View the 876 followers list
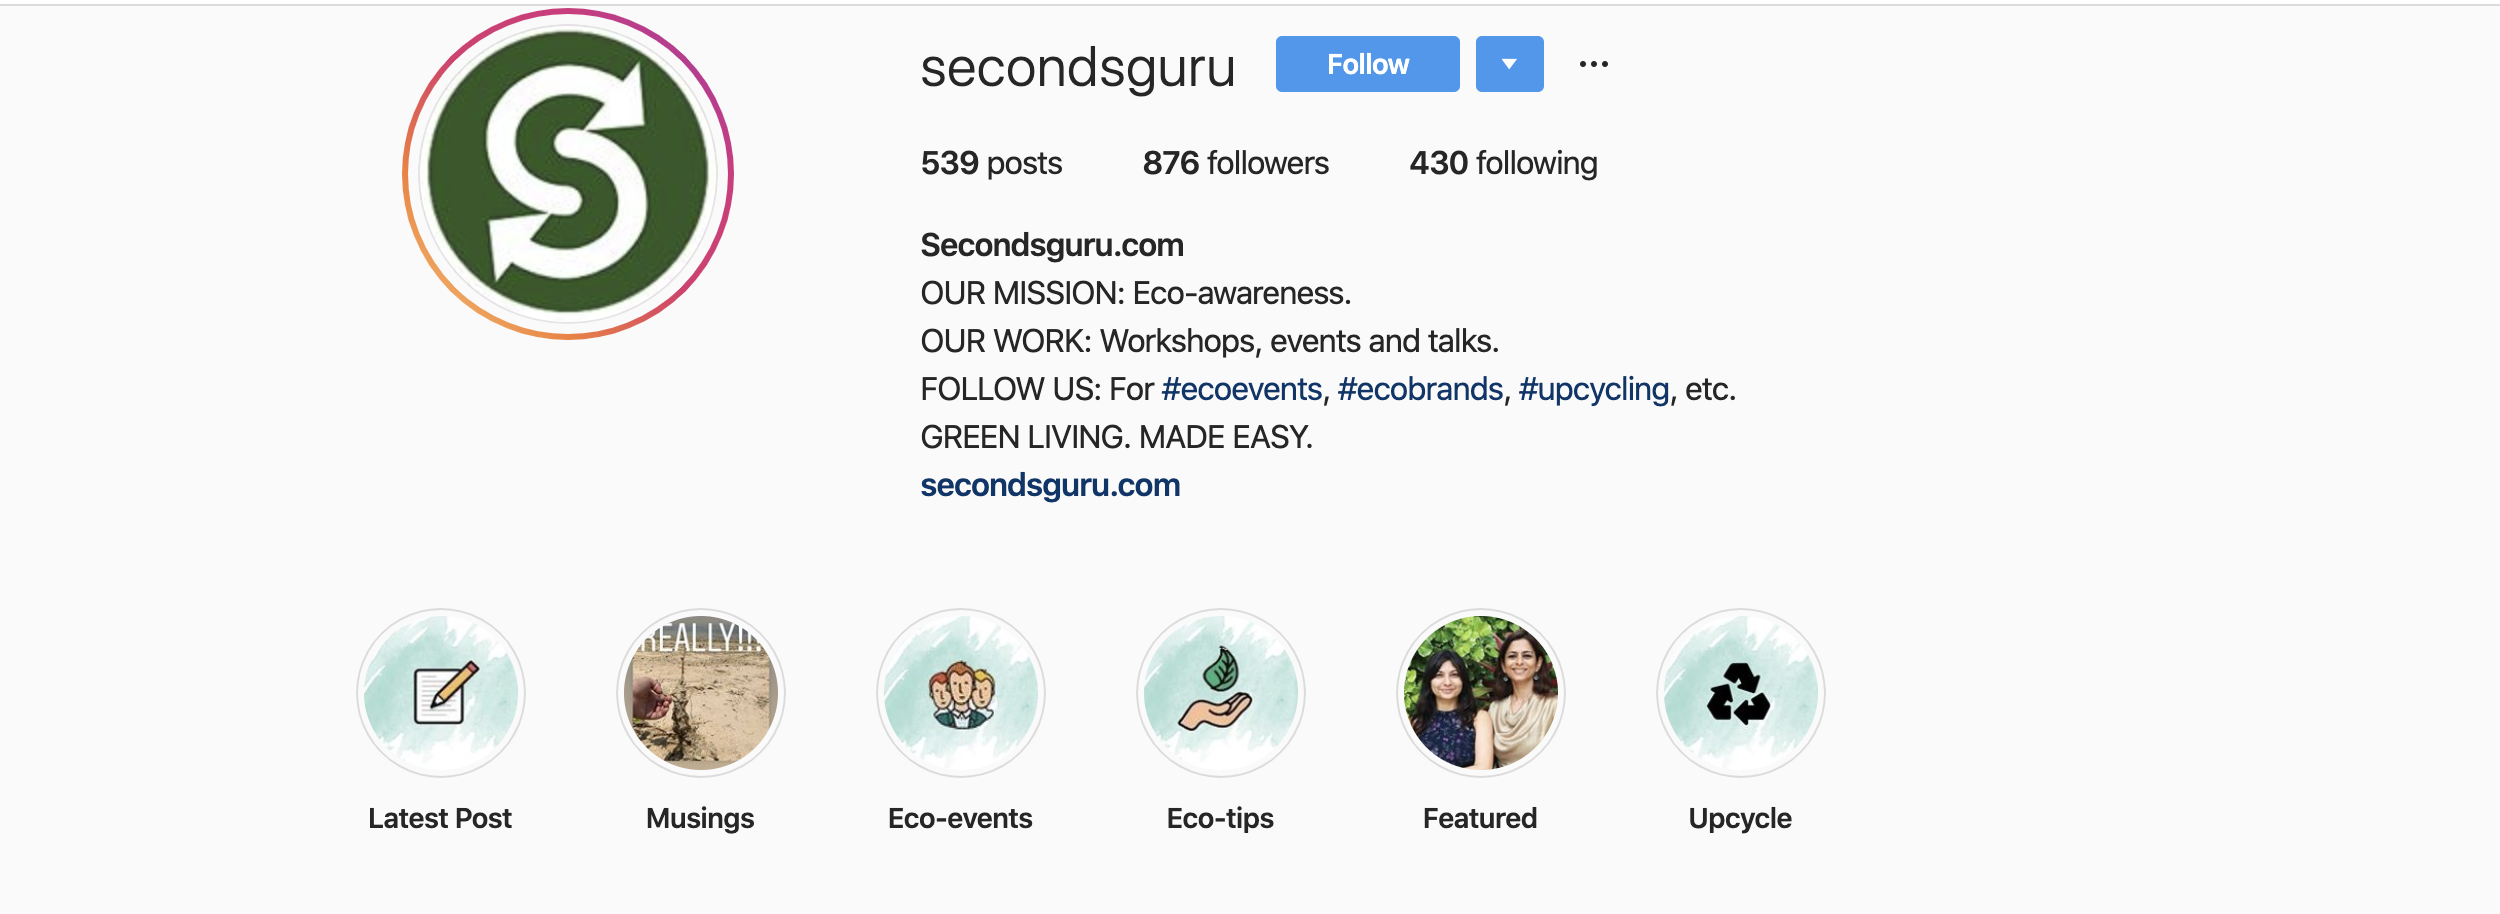2500x914 pixels. (x=1236, y=163)
